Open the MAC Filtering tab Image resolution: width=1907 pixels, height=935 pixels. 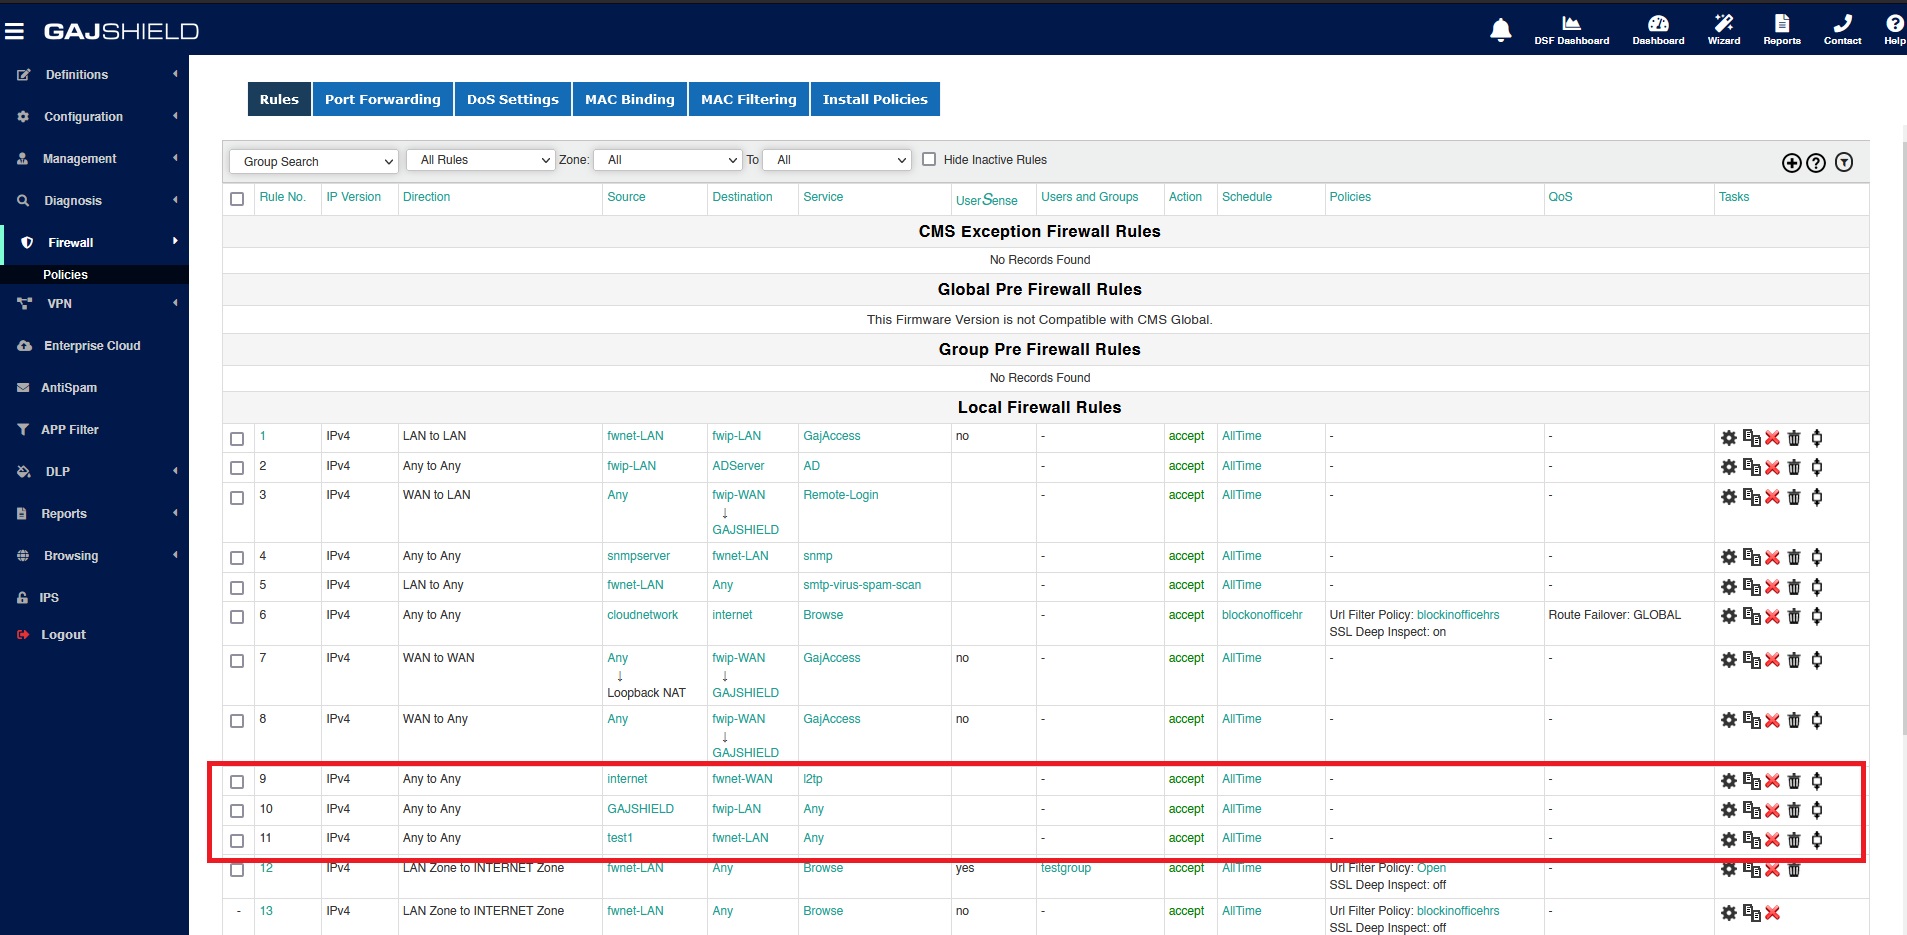pyautogui.click(x=749, y=99)
